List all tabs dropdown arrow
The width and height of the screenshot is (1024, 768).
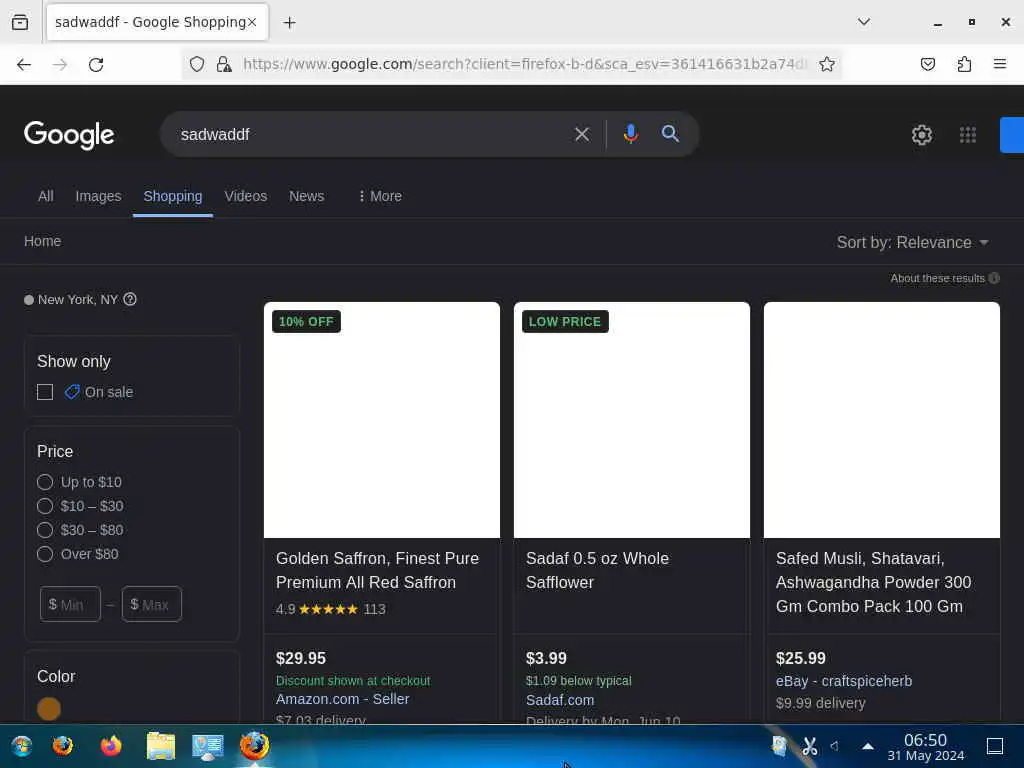coord(863,22)
